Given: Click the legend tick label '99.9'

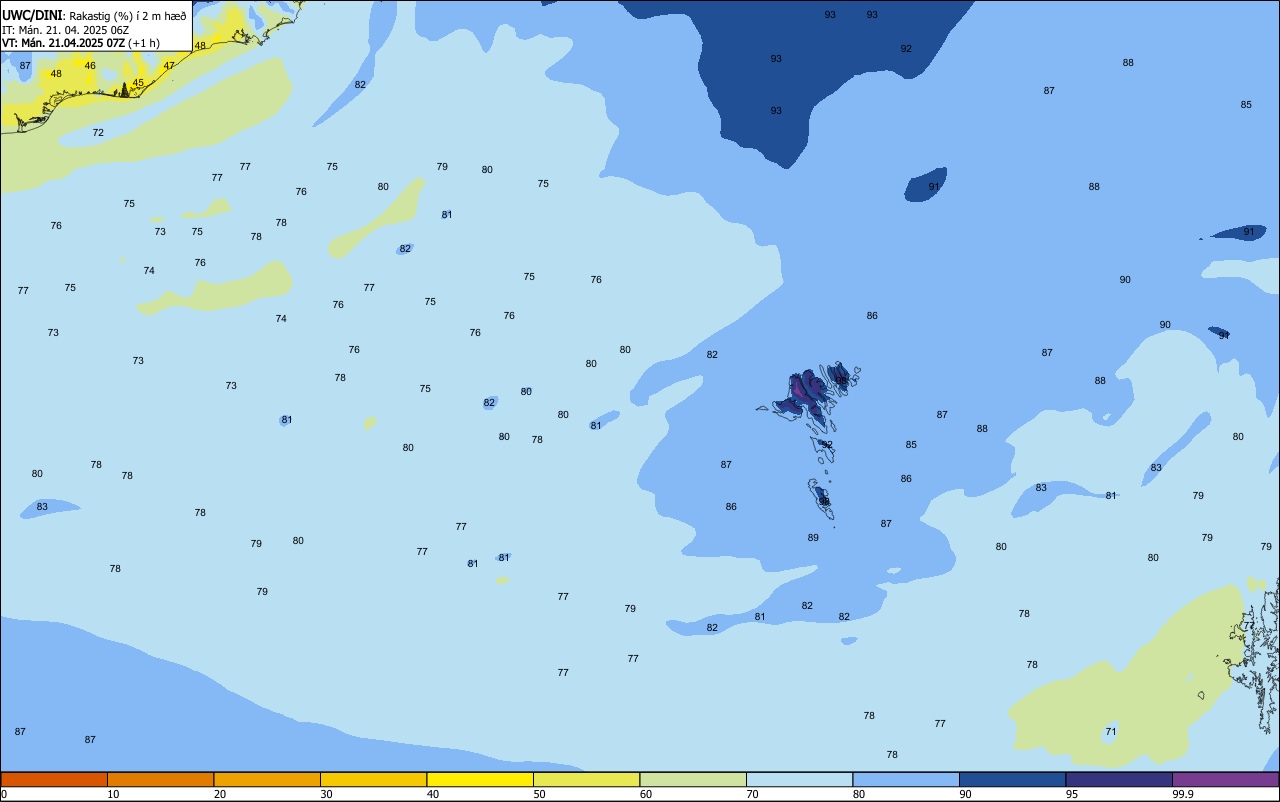Looking at the screenshot, I should [1182, 794].
